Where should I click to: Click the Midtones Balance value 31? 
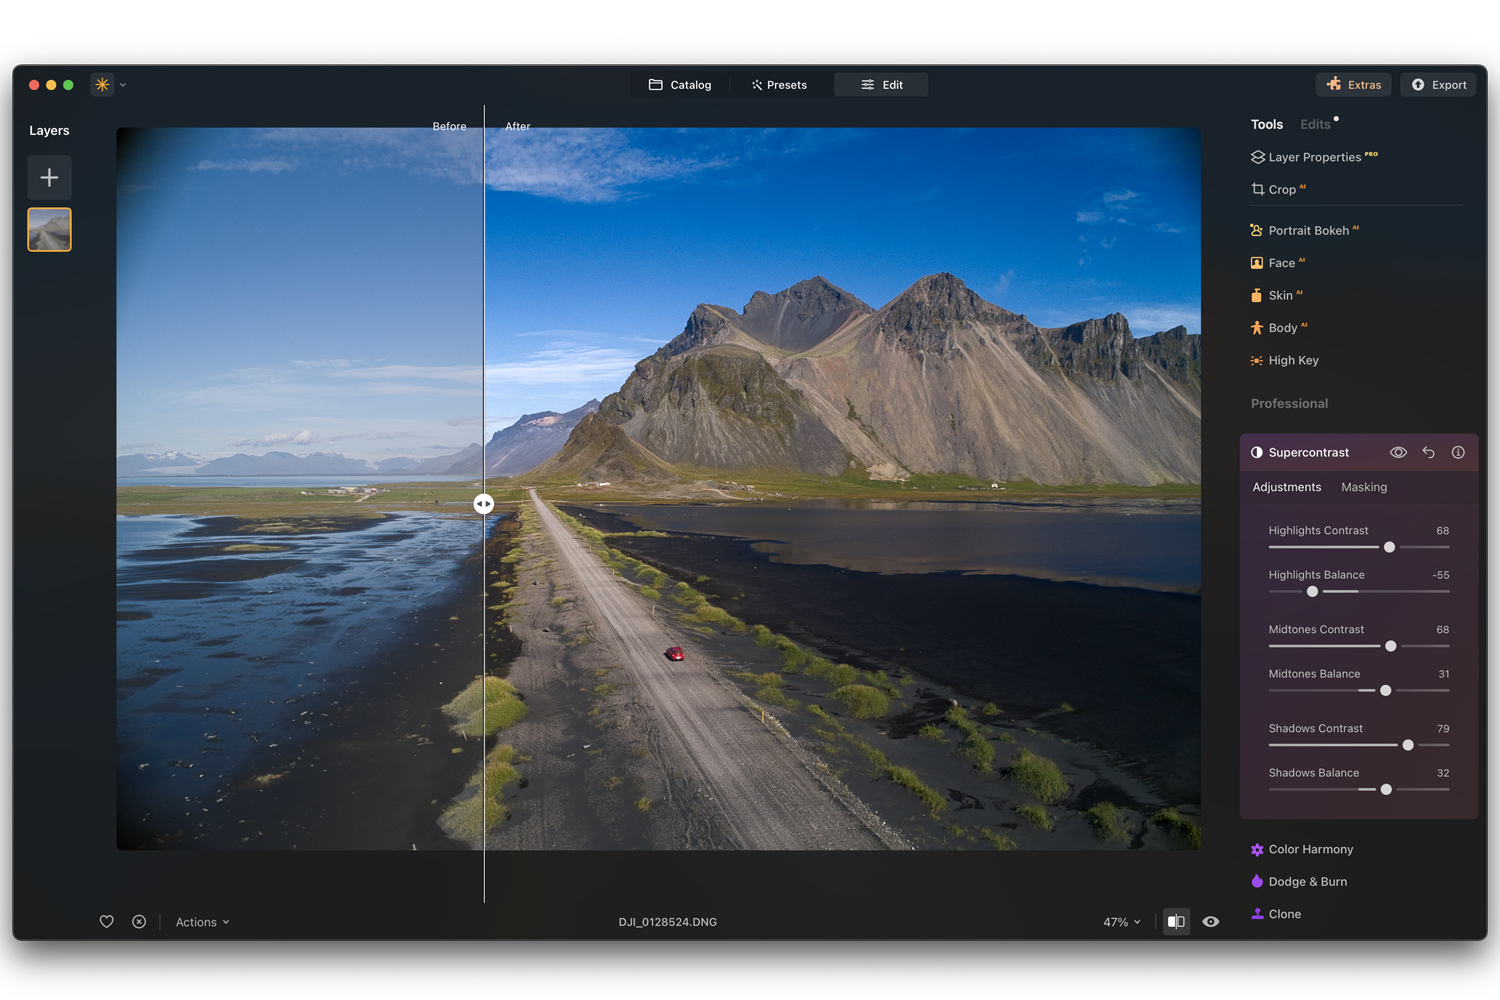click(x=1443, y=674)
